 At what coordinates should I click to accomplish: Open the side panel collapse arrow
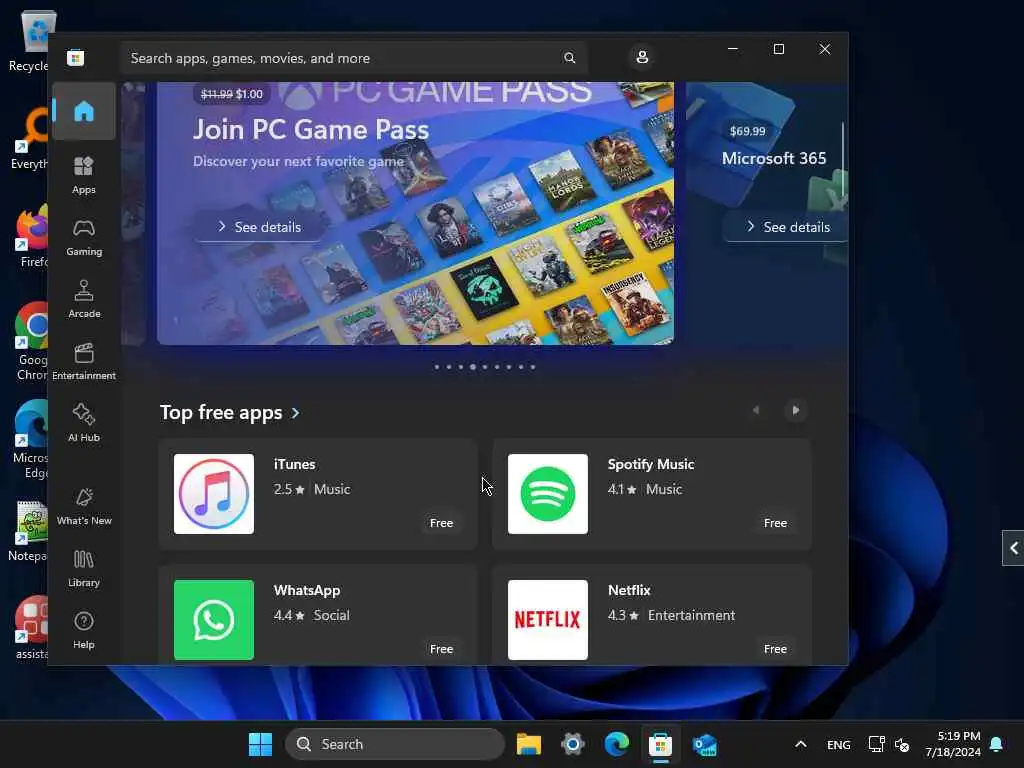point(1013,548)
